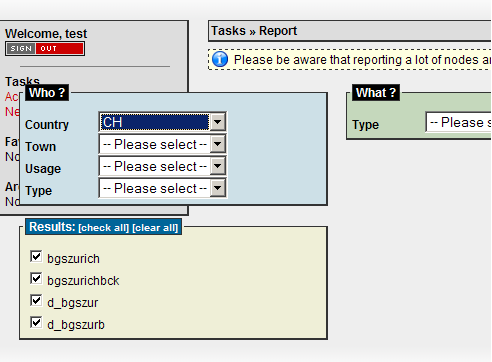492x362 pixels.
Task: Click the Usage Please select field
Action: point(155,166)
